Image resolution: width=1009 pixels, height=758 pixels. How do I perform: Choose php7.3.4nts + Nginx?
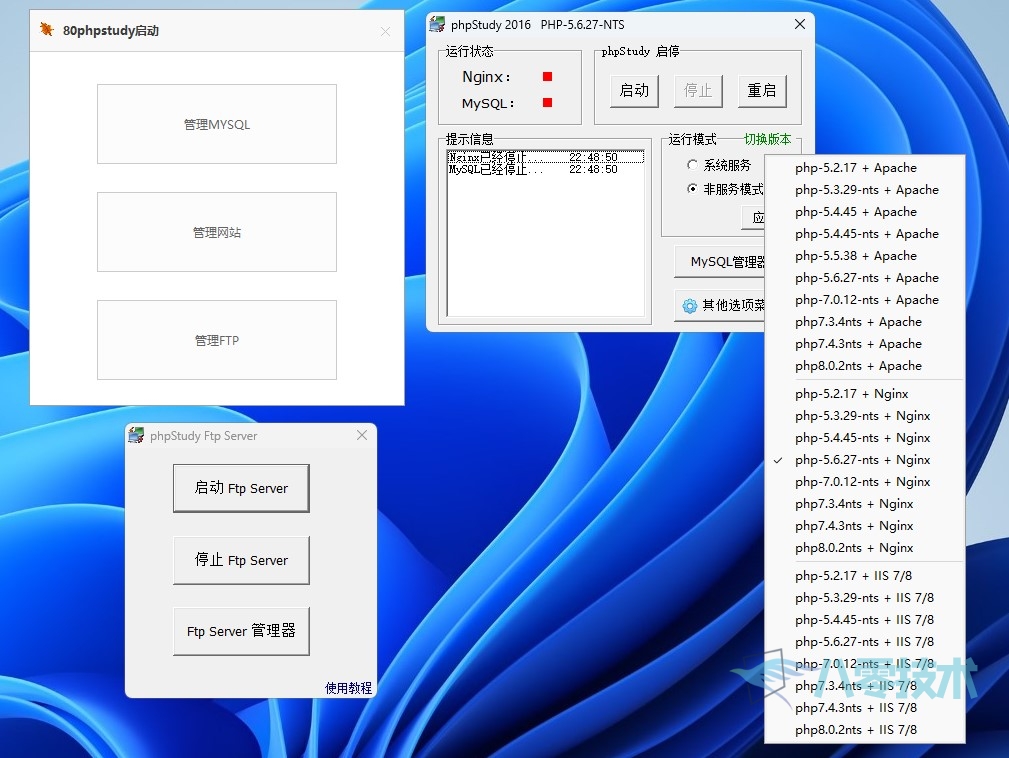click(x=865, y=504)
